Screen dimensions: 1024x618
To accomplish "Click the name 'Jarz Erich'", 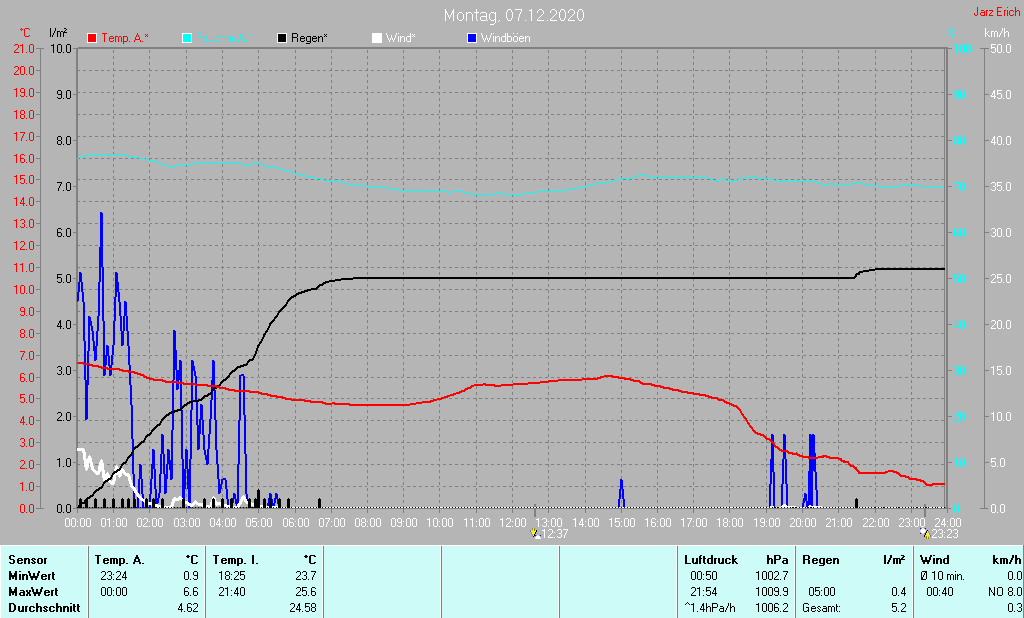I will [997, 12].
